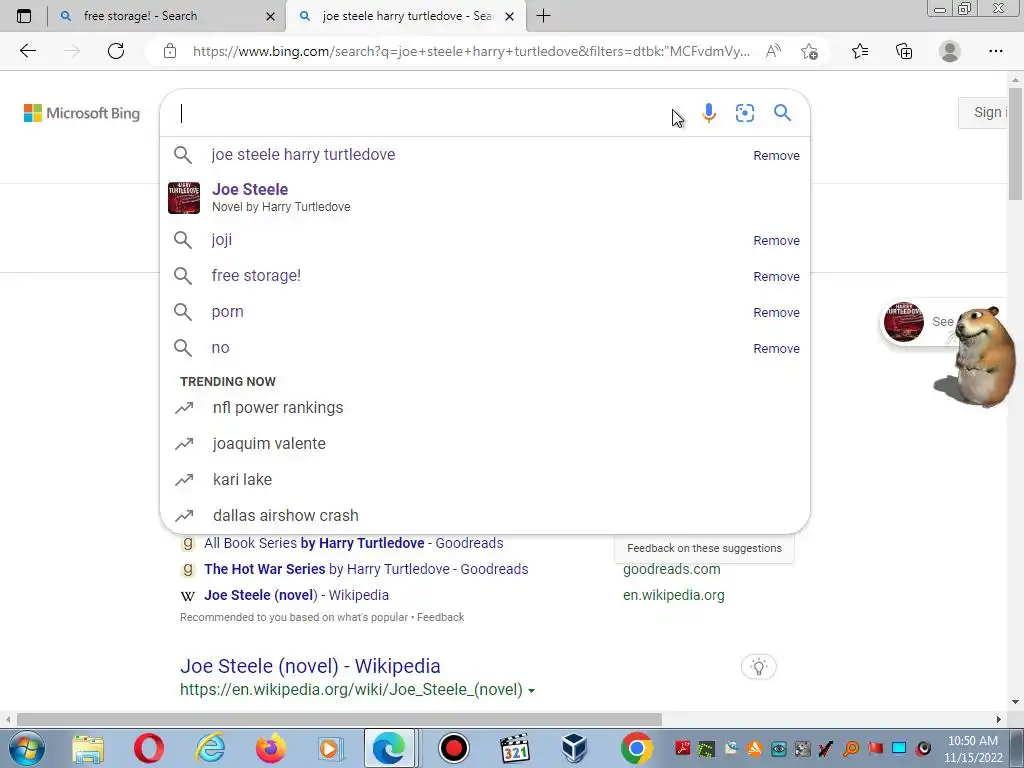
Task: Open the red record button taskbar app
Action: click(454, 748)
